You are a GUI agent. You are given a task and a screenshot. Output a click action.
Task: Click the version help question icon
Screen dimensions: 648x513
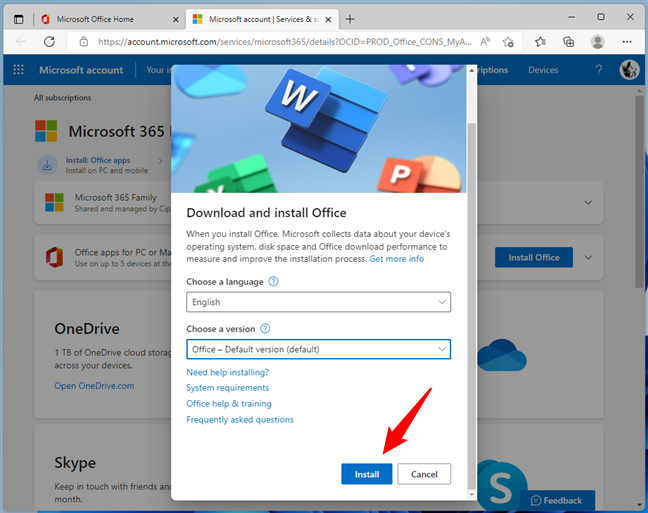[265, 329]
